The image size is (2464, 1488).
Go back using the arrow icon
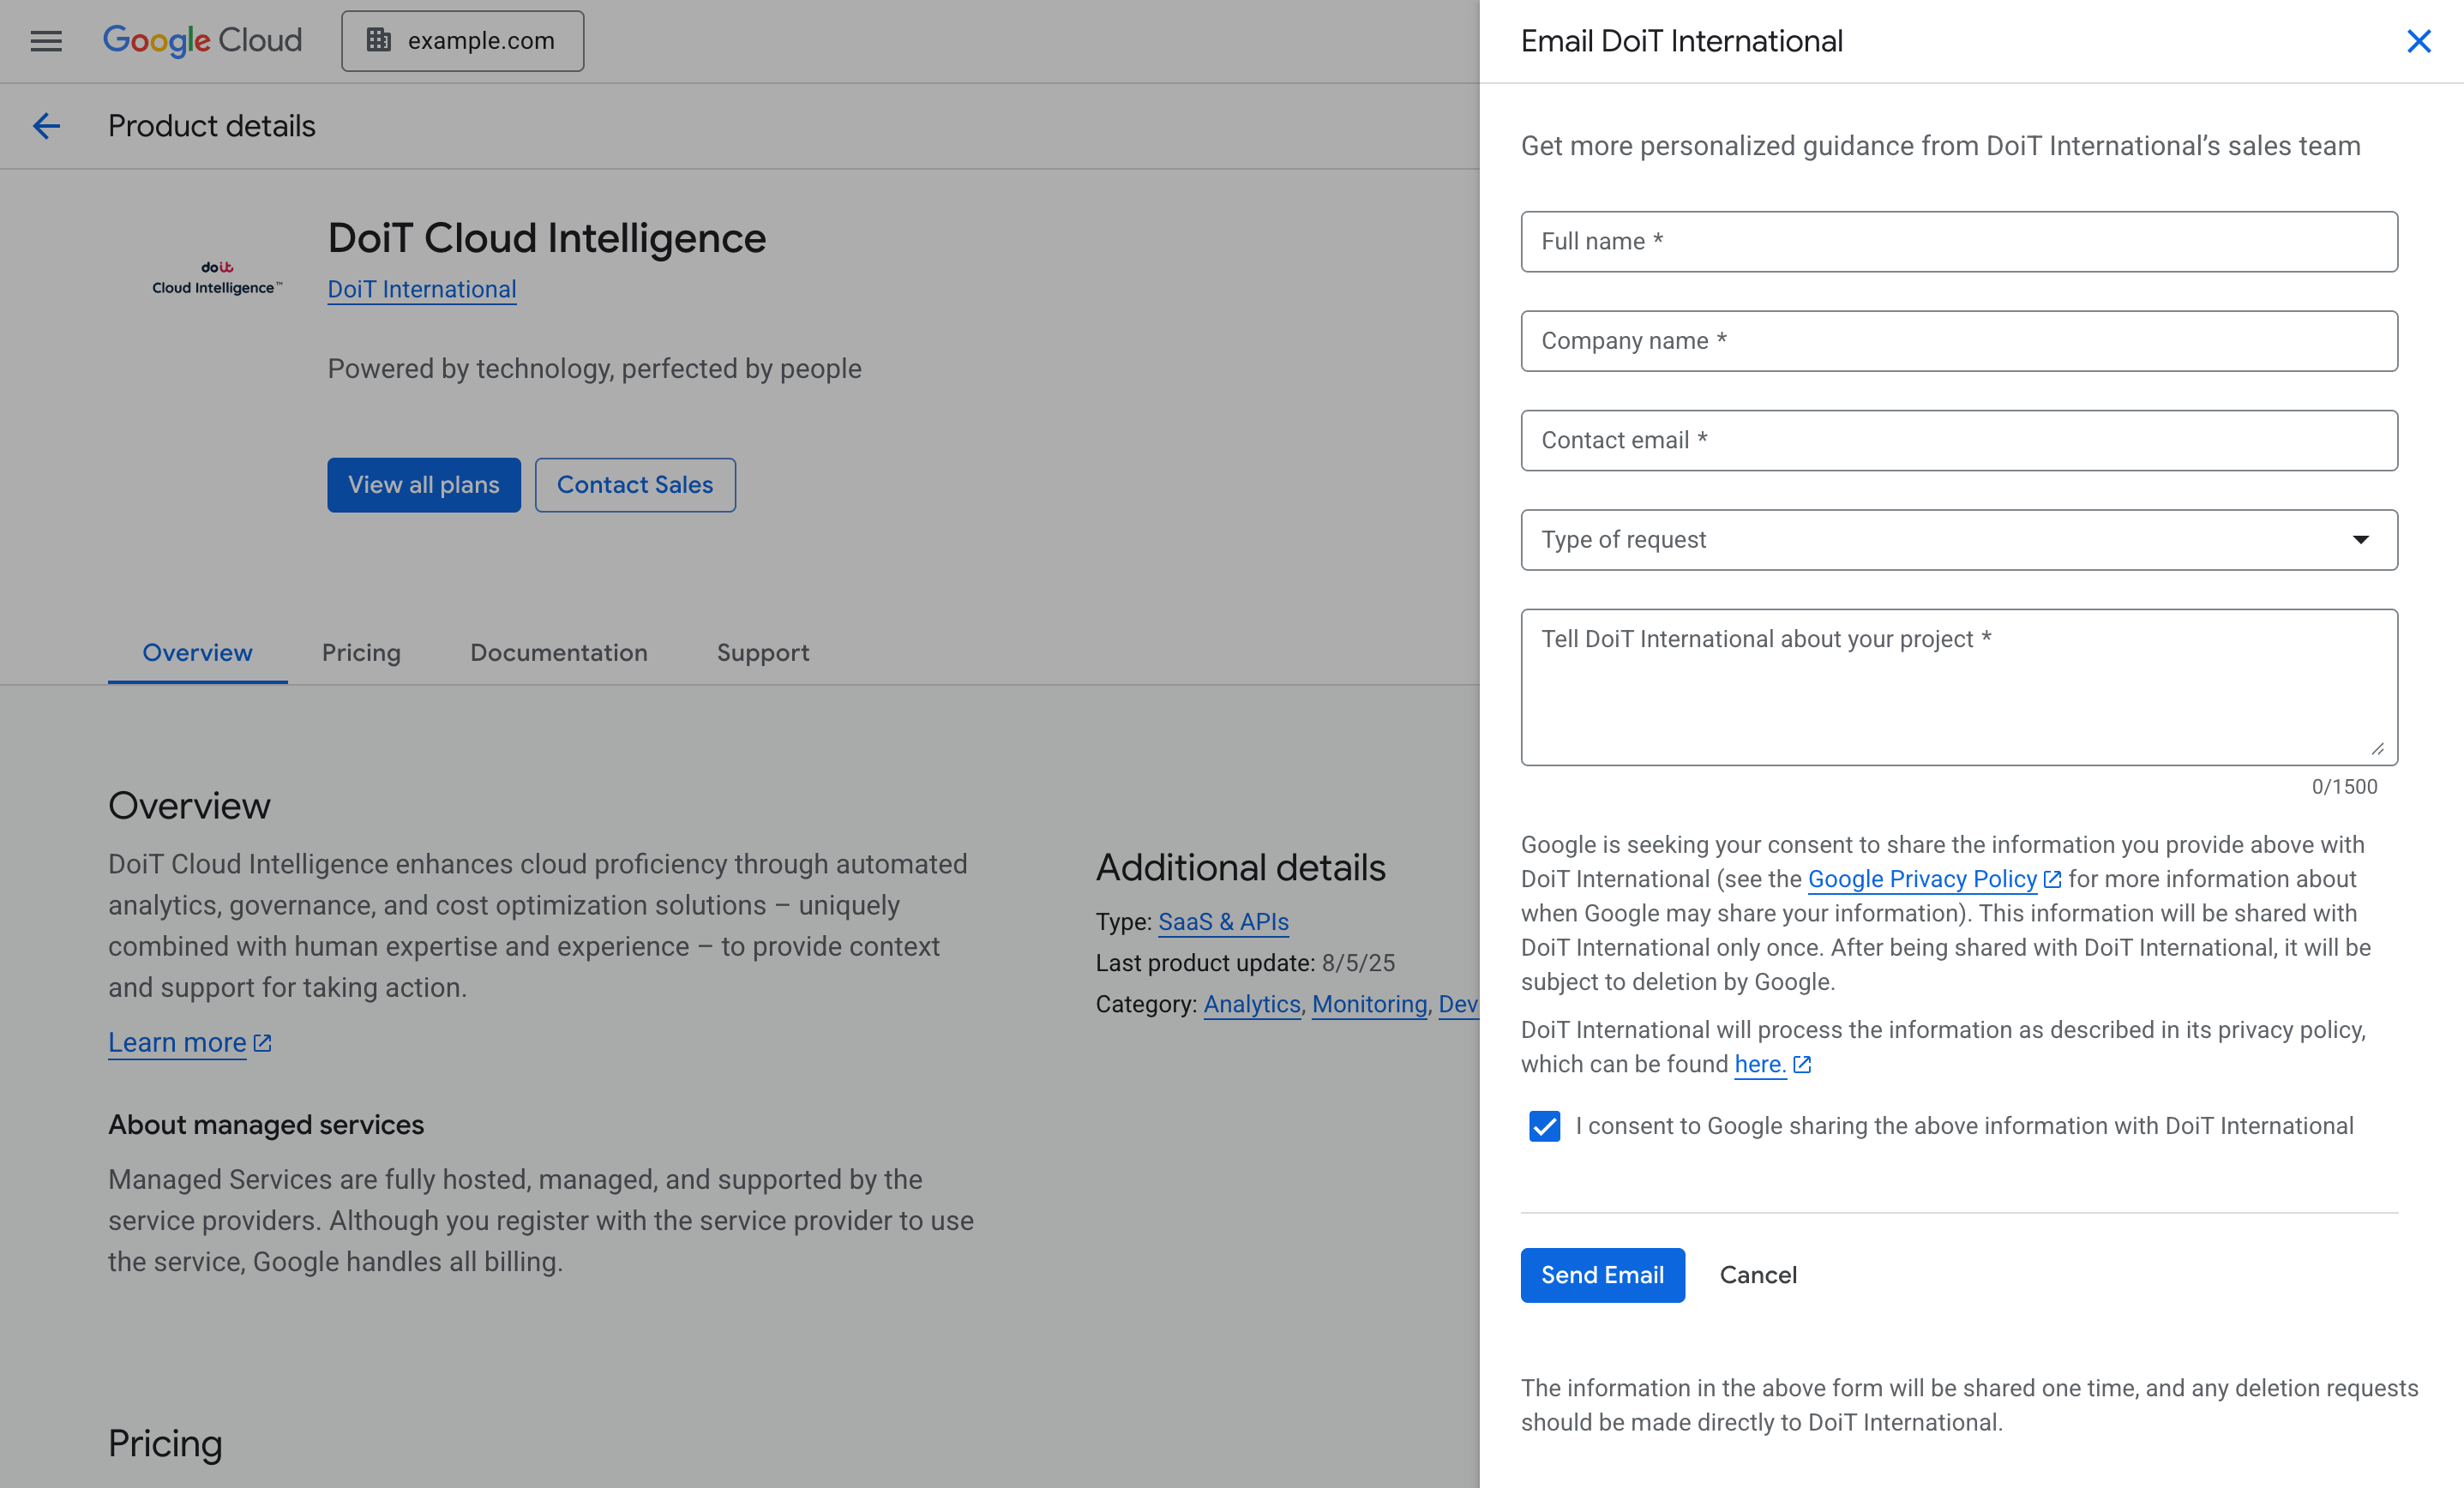(46, 126)
